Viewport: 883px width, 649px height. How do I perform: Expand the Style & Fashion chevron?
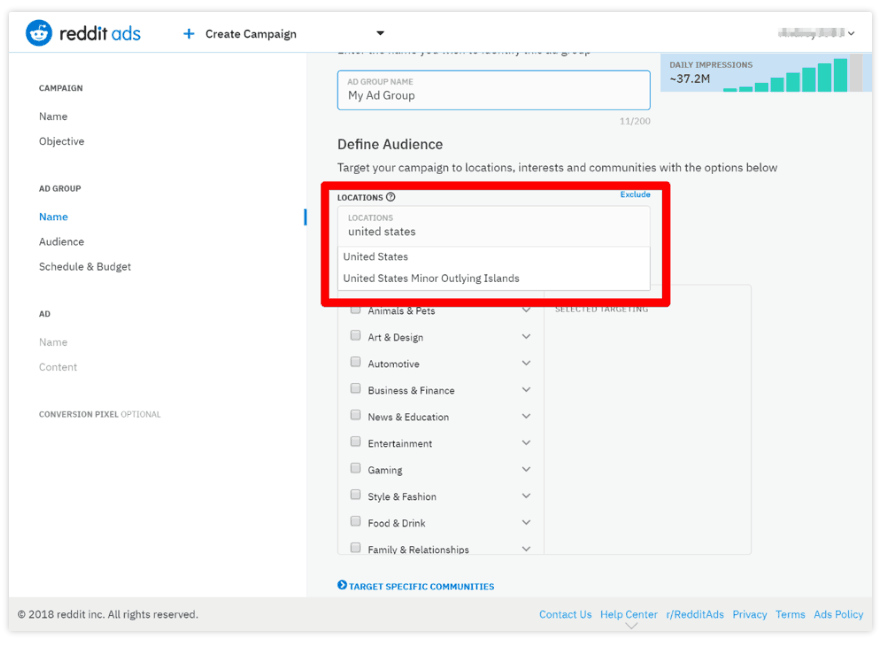coord(526,496)
